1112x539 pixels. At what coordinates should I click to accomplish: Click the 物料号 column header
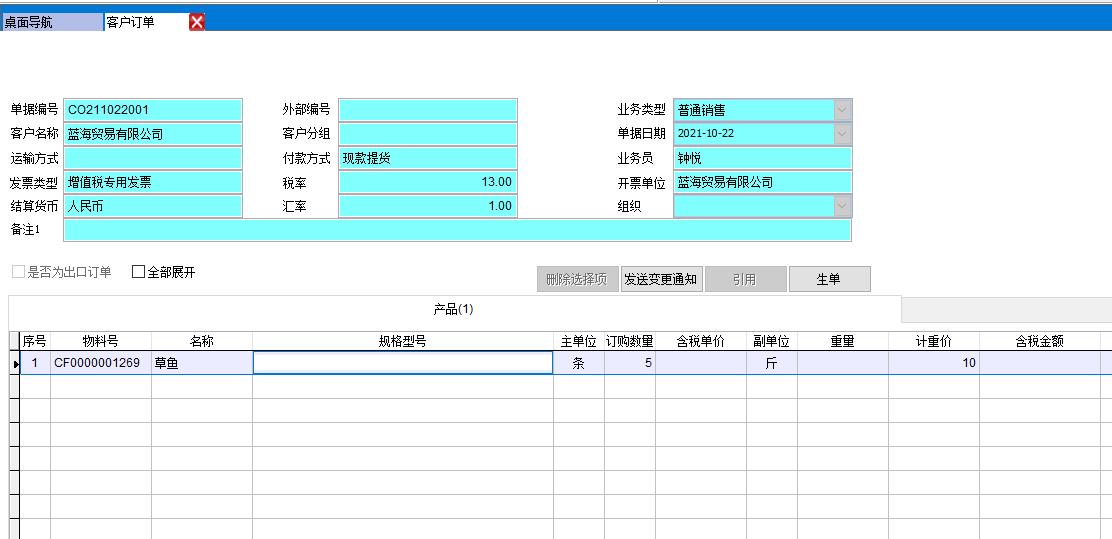100,341
